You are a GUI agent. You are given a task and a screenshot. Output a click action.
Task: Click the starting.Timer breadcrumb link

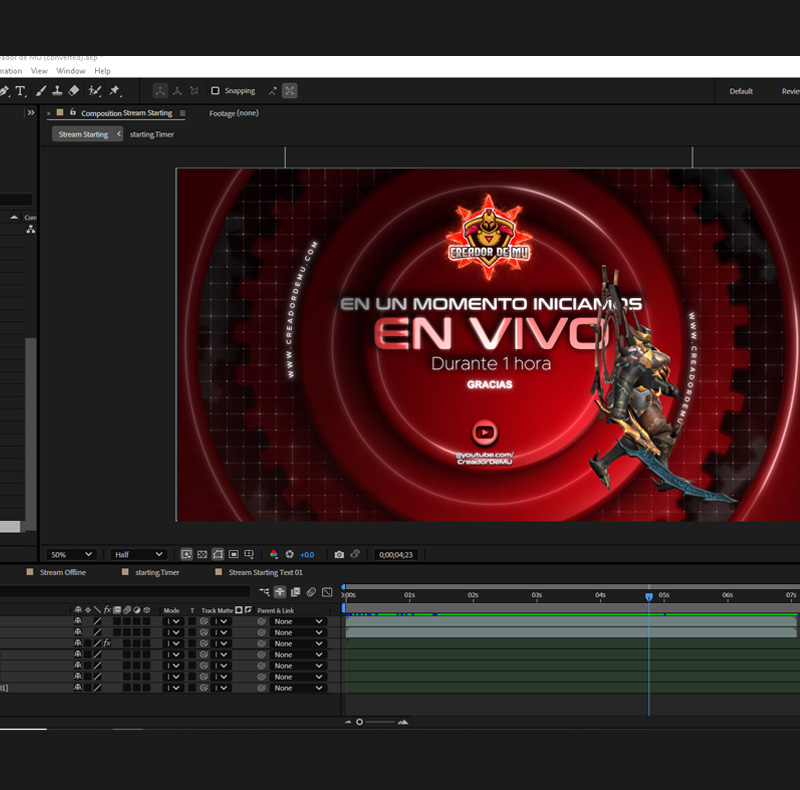[x=152, y=134]
